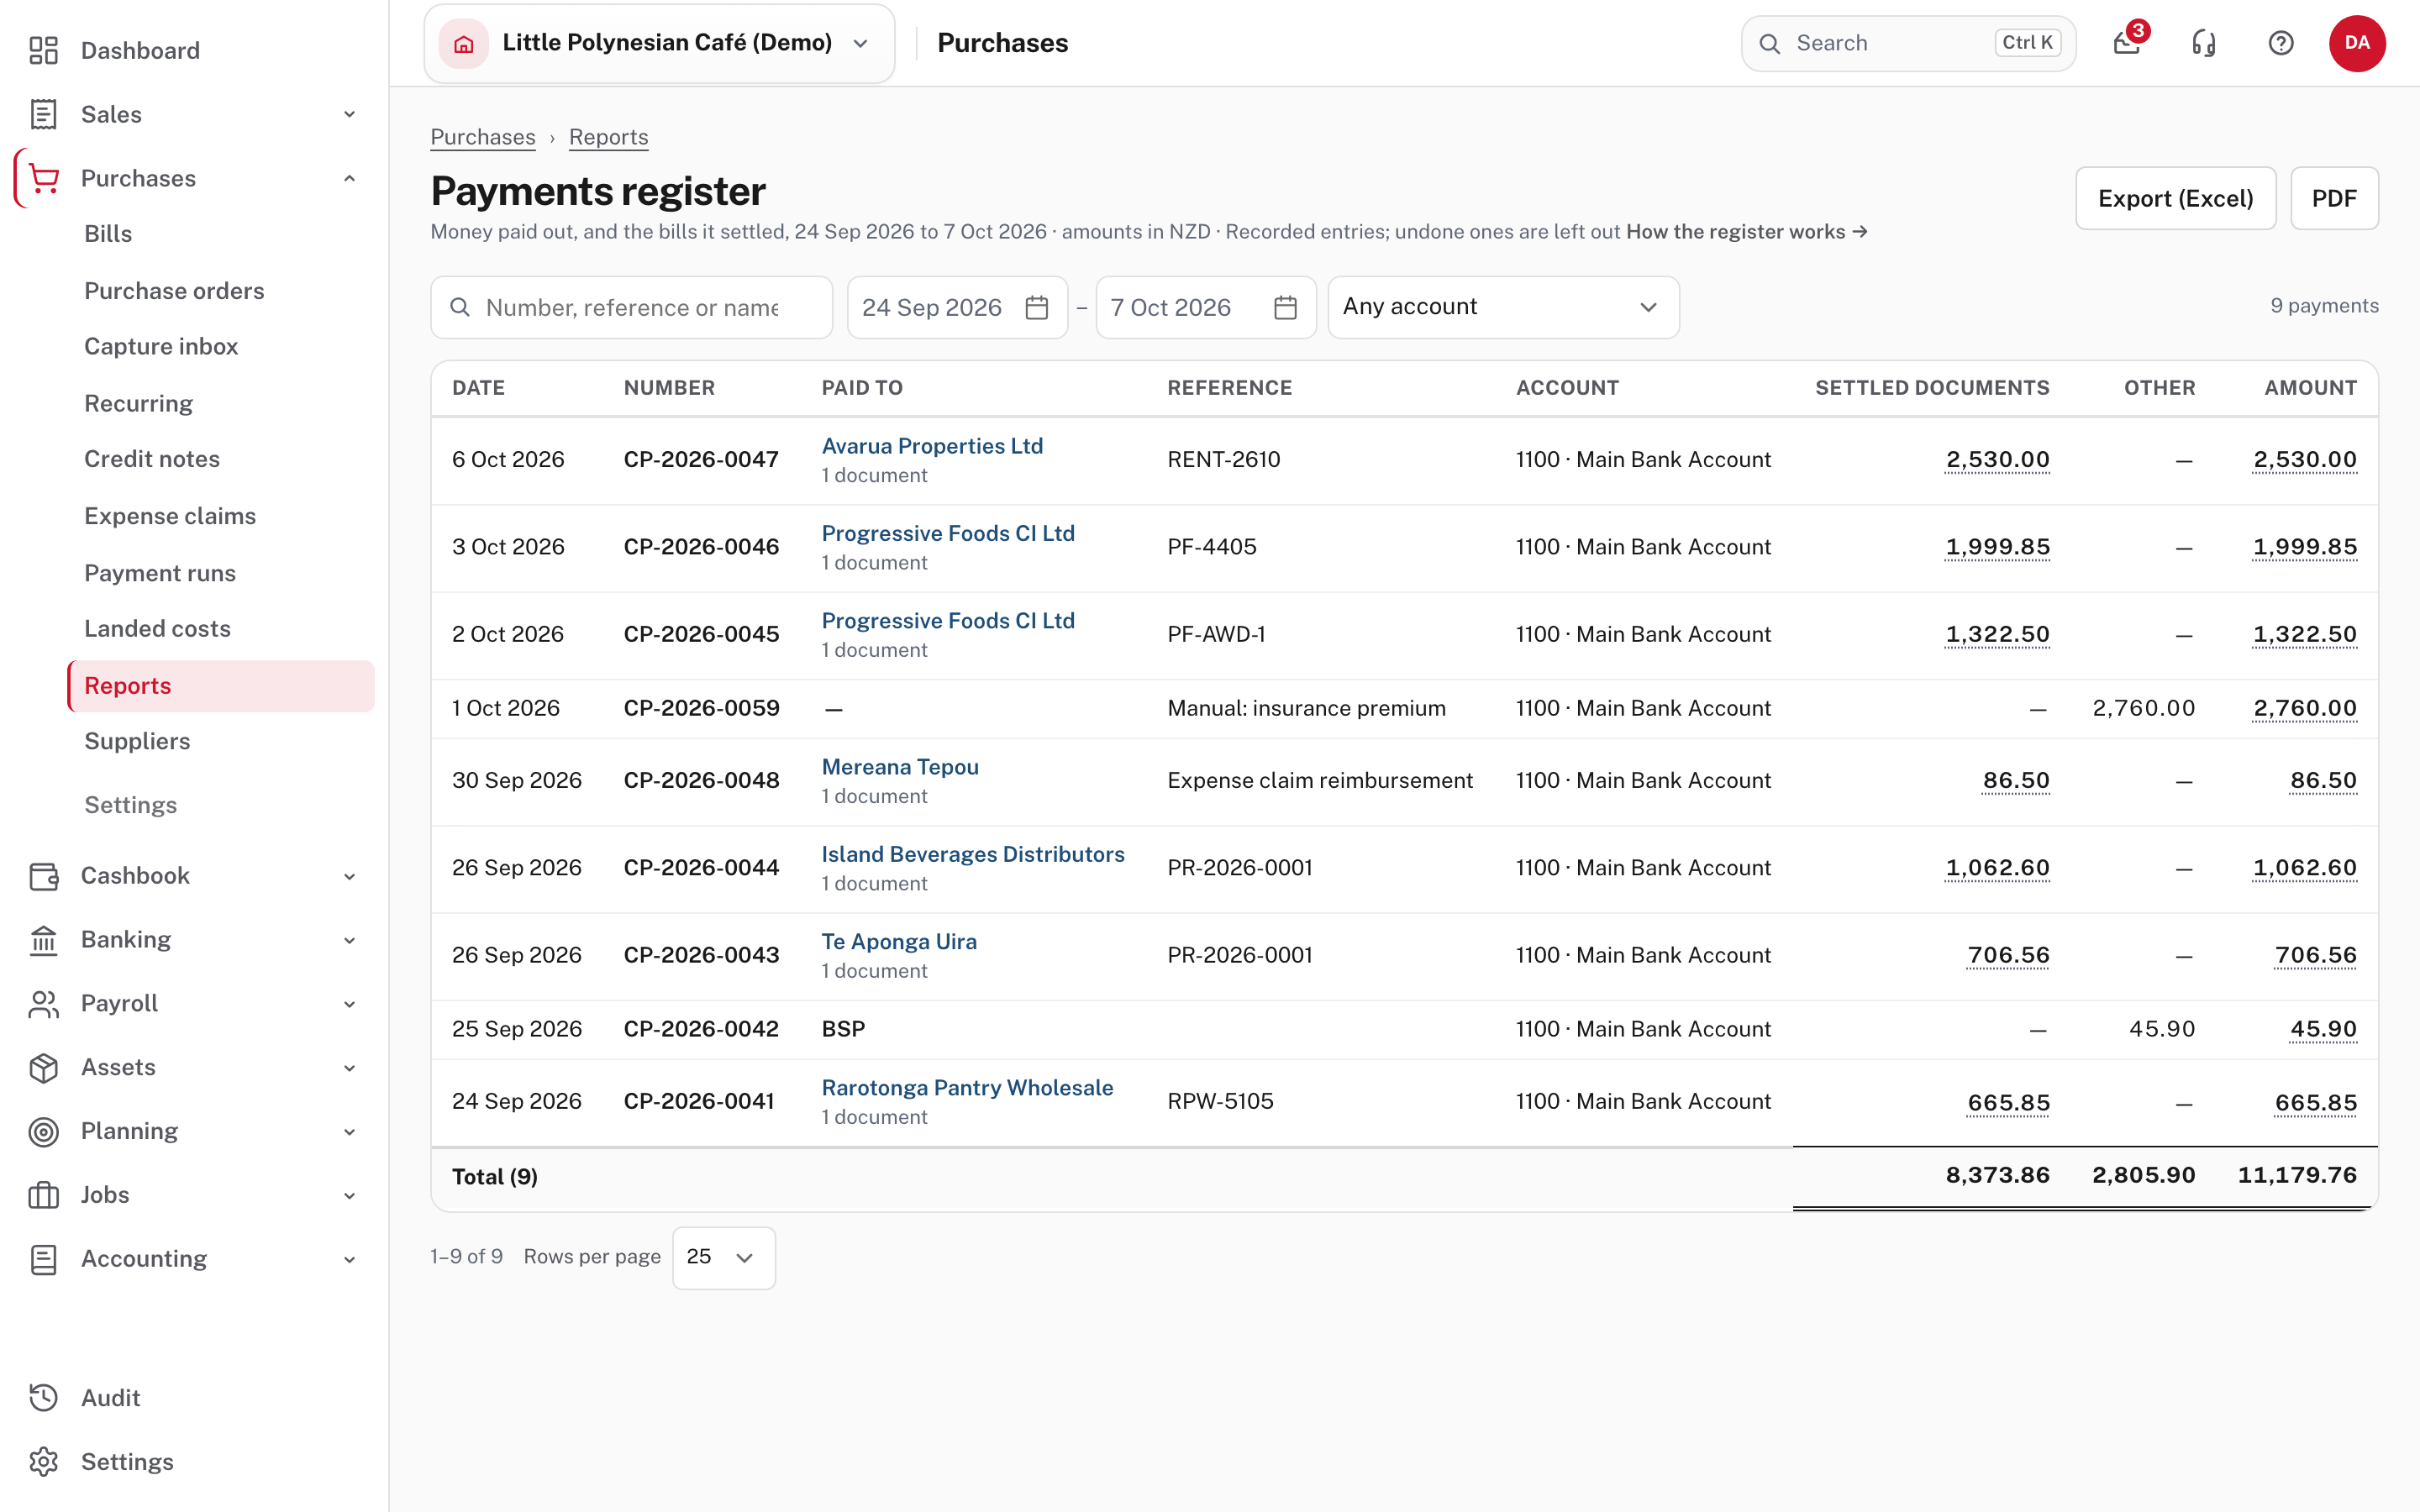This screenshot has height=1512, width=2420.
Task: Collapse the Purchases section chevron
Action: click(x=349, y=178)
